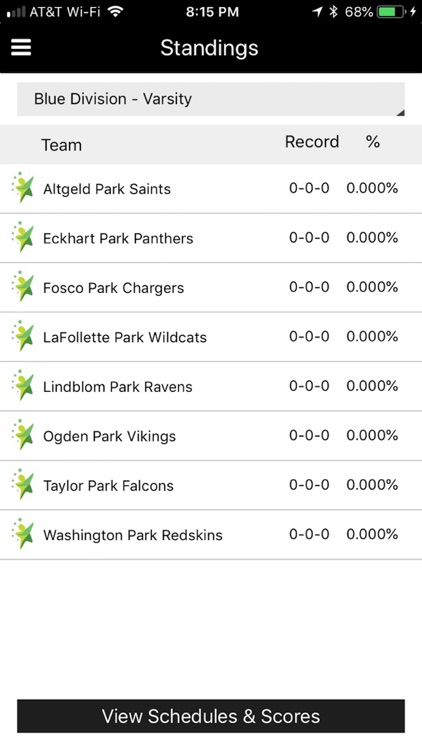Select the Altgeld Park Saints team name
The image size is (422, 750).
107,189
